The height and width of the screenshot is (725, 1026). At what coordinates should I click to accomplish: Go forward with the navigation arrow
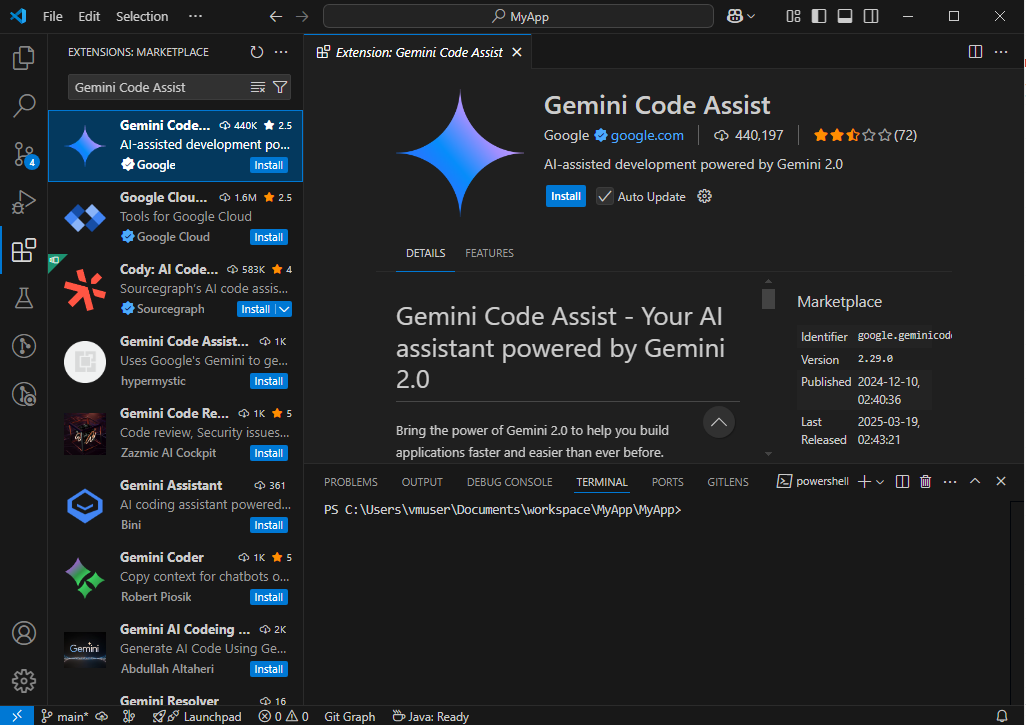pos(302,16)
